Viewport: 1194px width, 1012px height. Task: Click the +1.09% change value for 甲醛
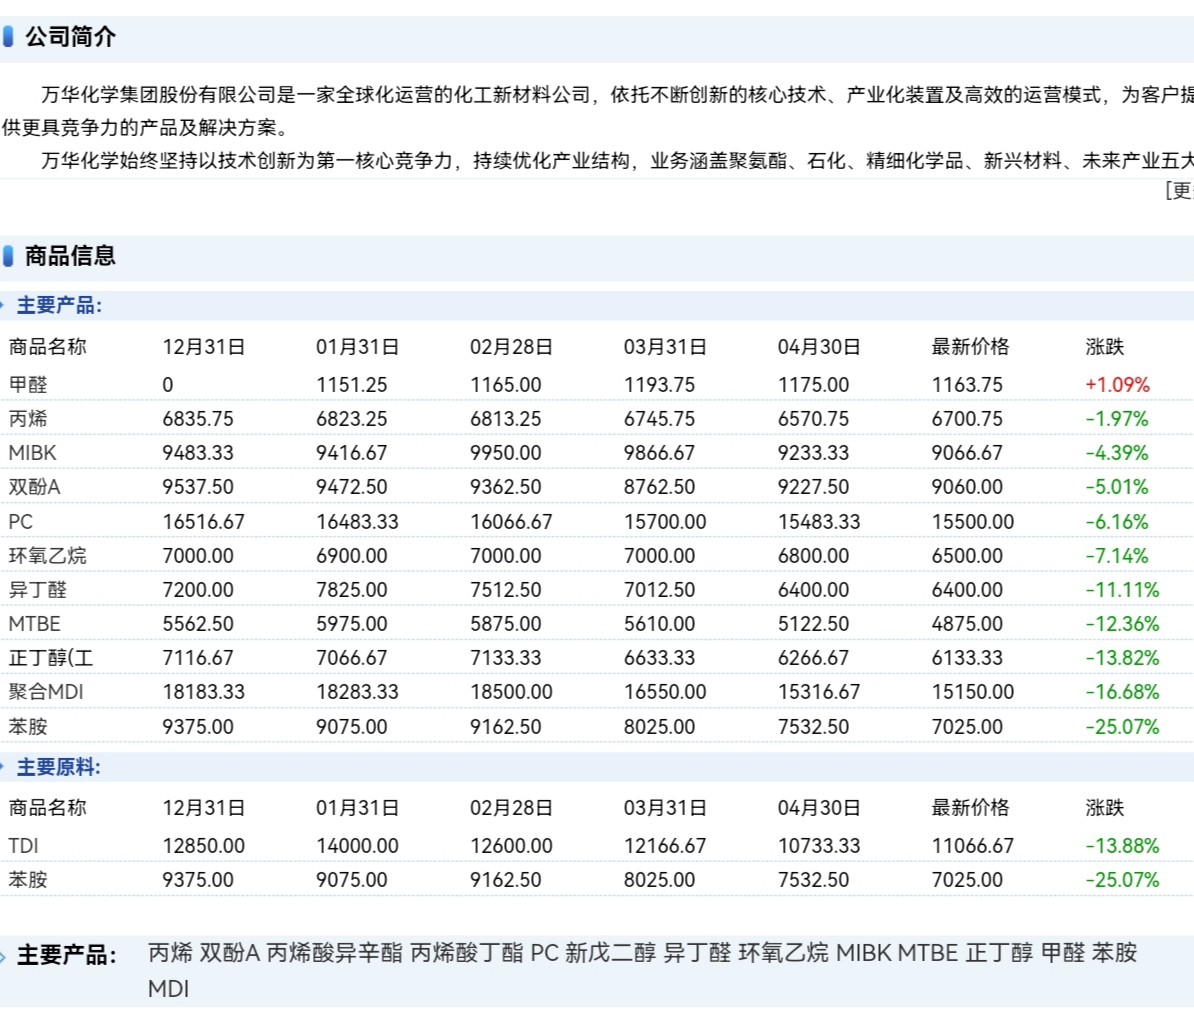tap(1117, 385)
